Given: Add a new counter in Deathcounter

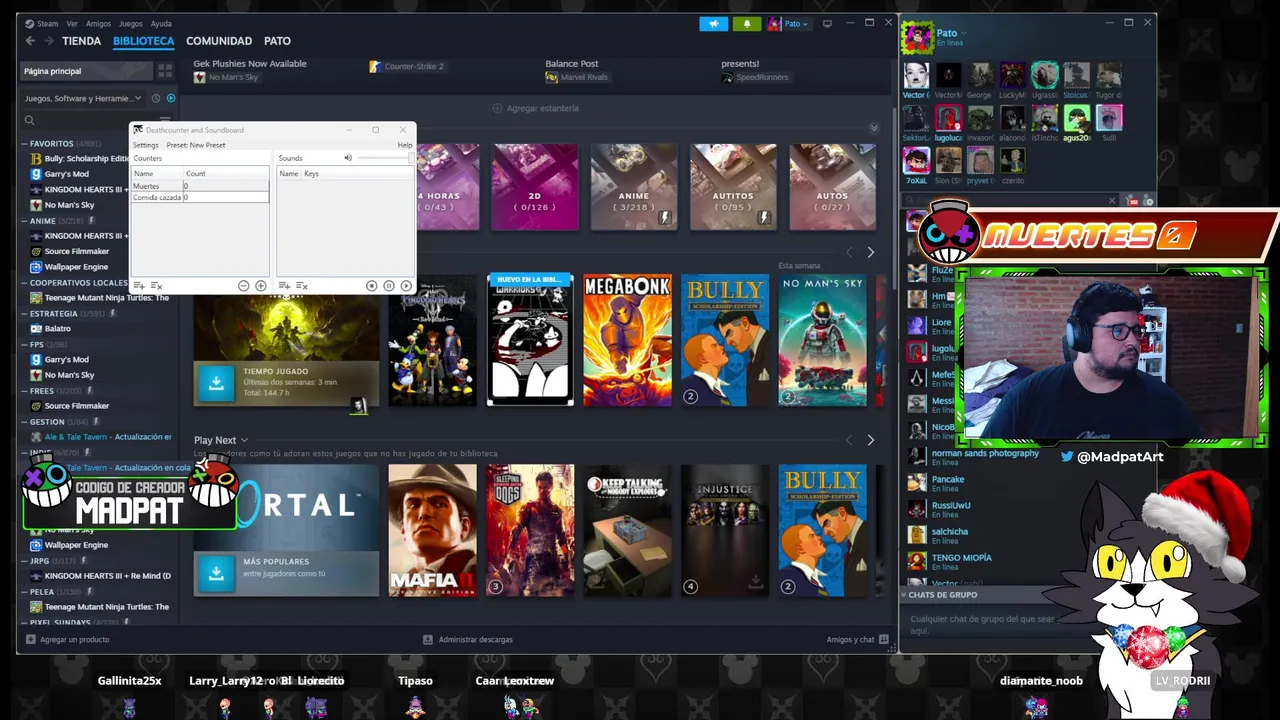Looking at the screenshot, I should [139, 286].
